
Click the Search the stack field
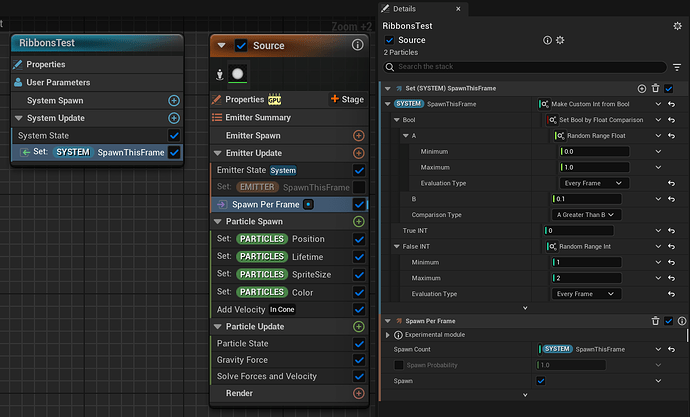tap(525, 67)
